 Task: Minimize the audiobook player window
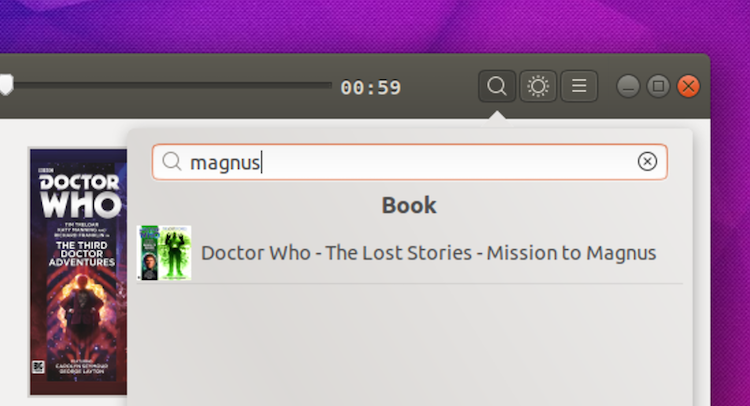coord(628,87)
